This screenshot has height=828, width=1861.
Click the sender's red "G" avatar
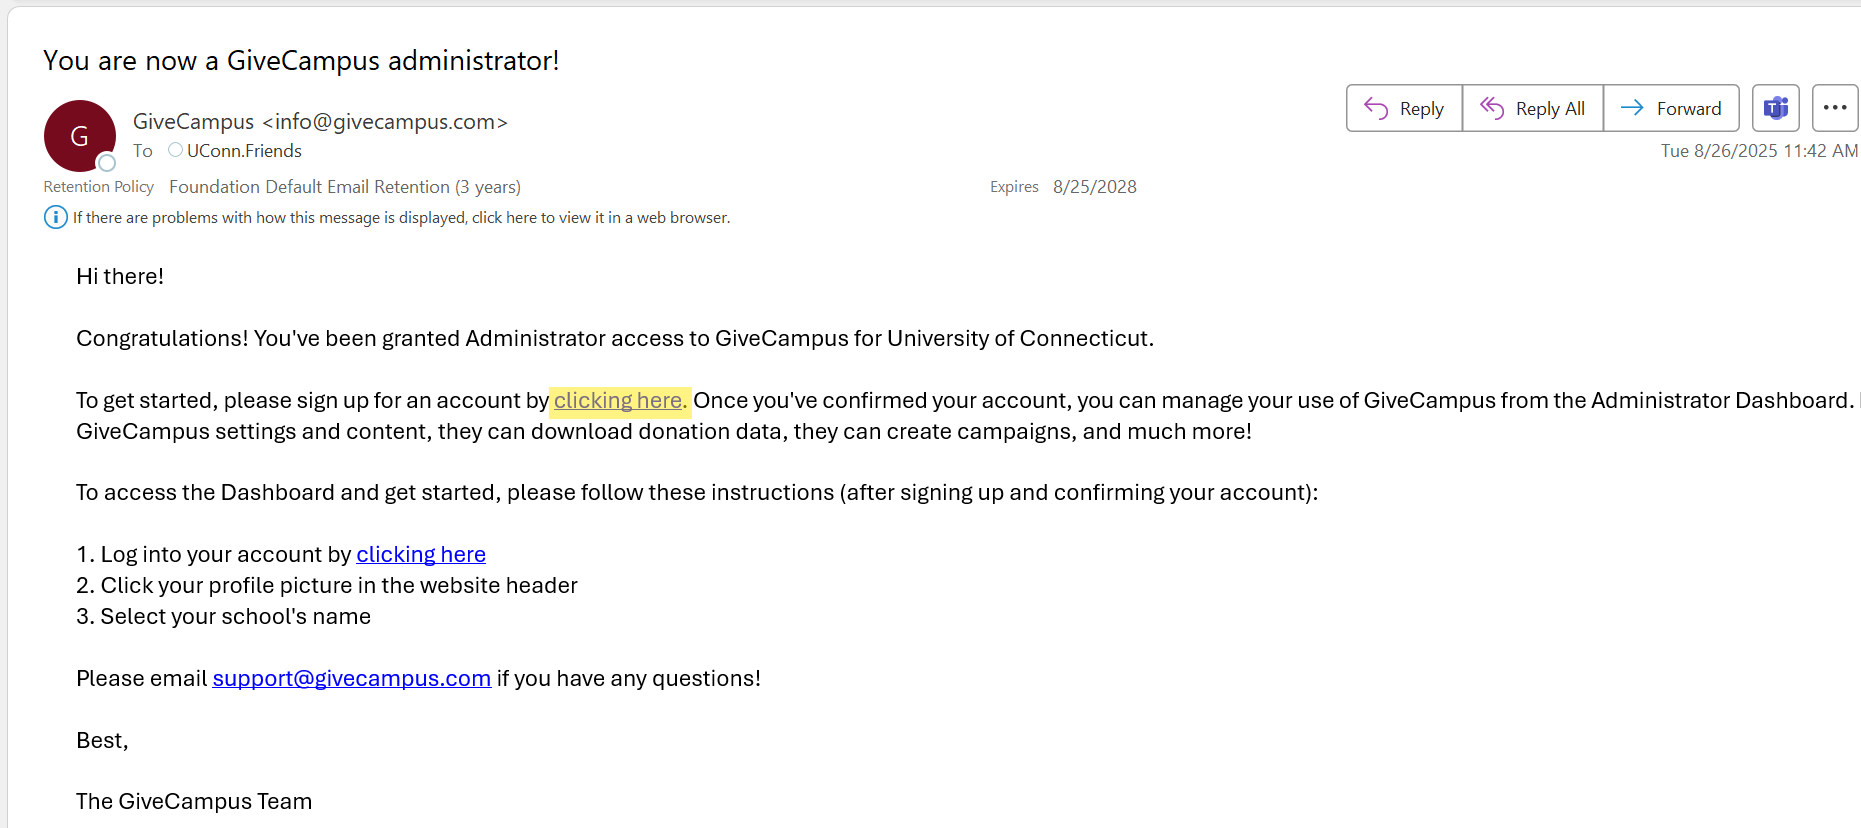coord(79,136)
